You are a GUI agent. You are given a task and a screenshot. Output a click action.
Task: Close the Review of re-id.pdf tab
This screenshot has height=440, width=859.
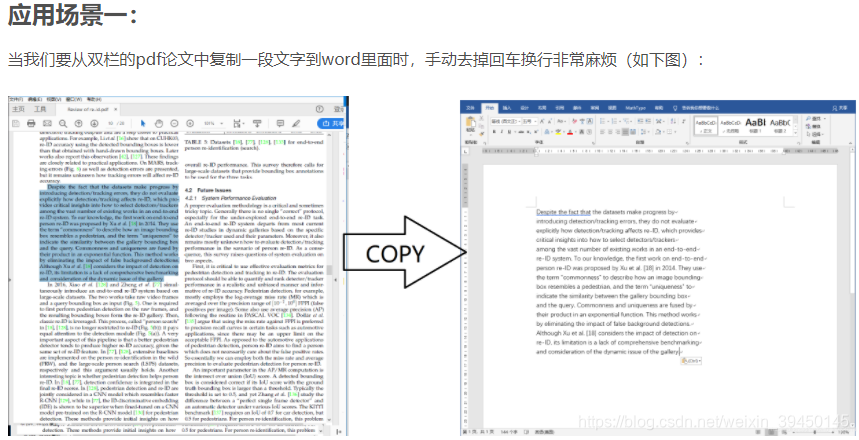(116, 109)
